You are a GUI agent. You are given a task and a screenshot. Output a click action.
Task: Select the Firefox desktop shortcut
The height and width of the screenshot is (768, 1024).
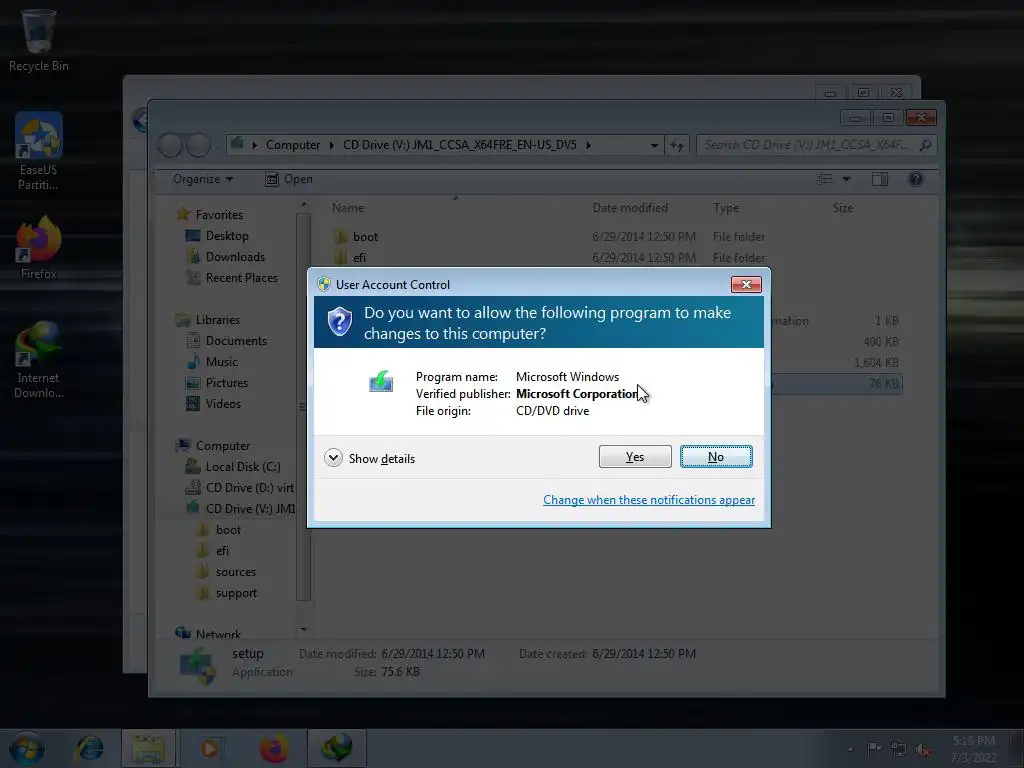(x=39, y=248)
